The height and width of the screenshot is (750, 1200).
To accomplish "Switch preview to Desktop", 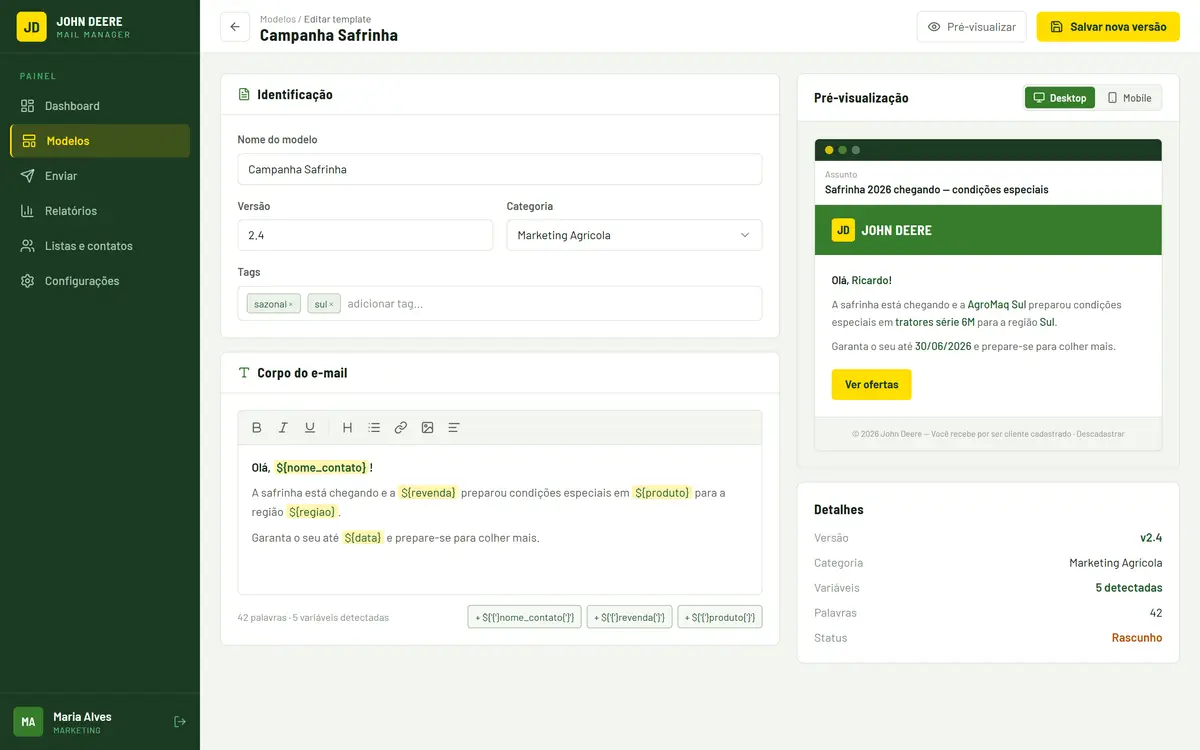I will [x=1060, y=98].
